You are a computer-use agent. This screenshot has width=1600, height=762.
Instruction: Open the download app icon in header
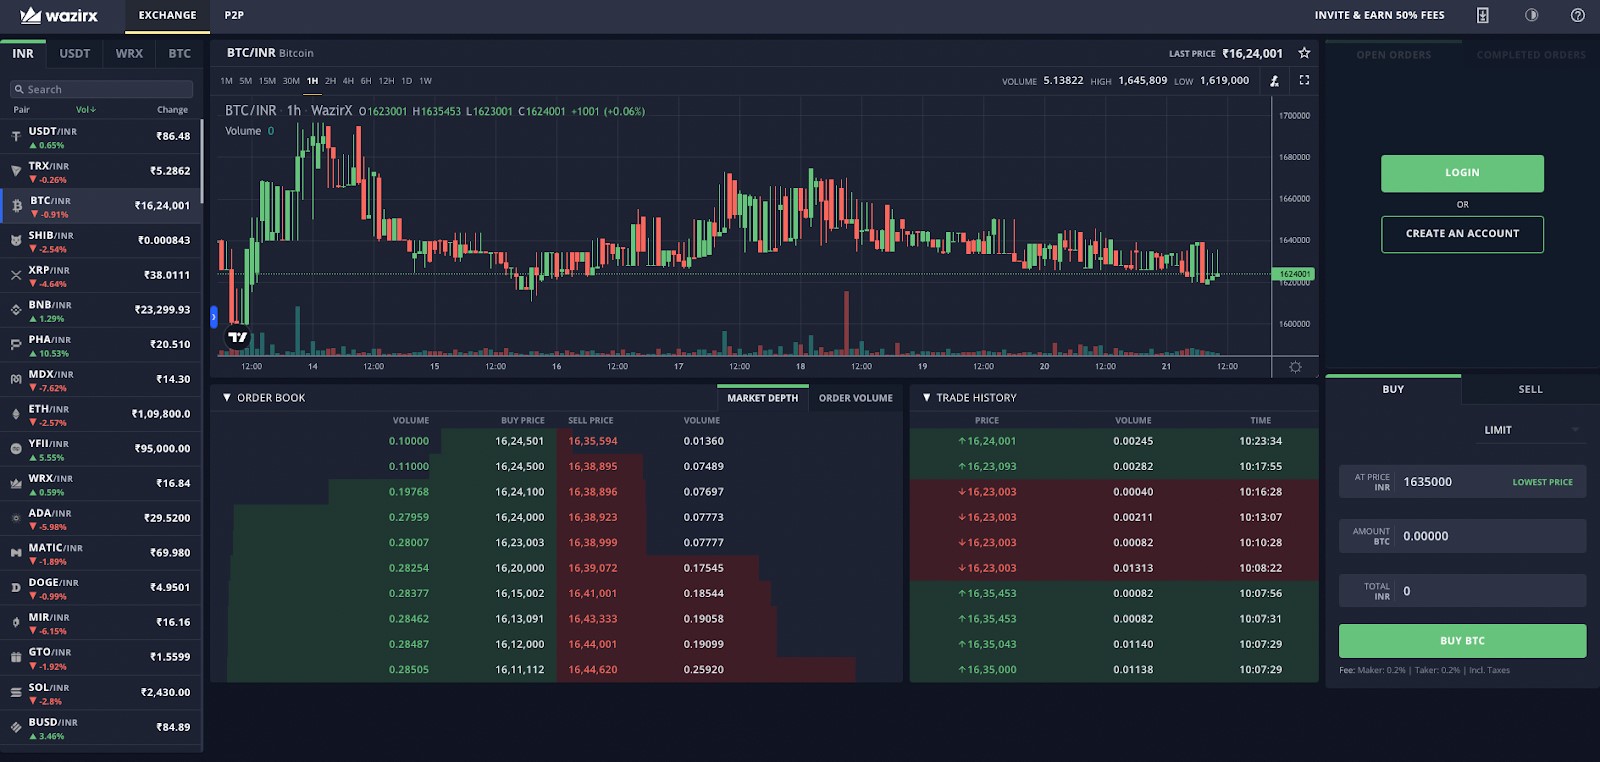pyautogui.click(x=1483, y=15)
